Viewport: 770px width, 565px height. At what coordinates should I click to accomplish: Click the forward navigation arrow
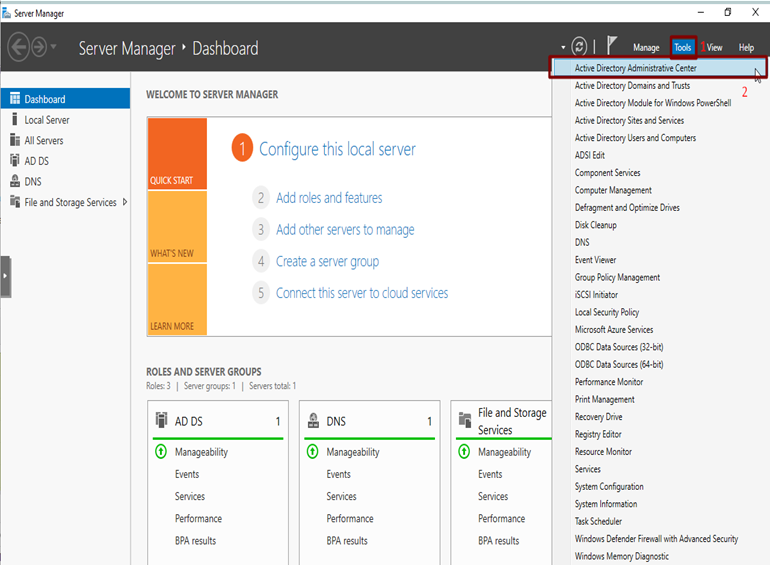39,48
